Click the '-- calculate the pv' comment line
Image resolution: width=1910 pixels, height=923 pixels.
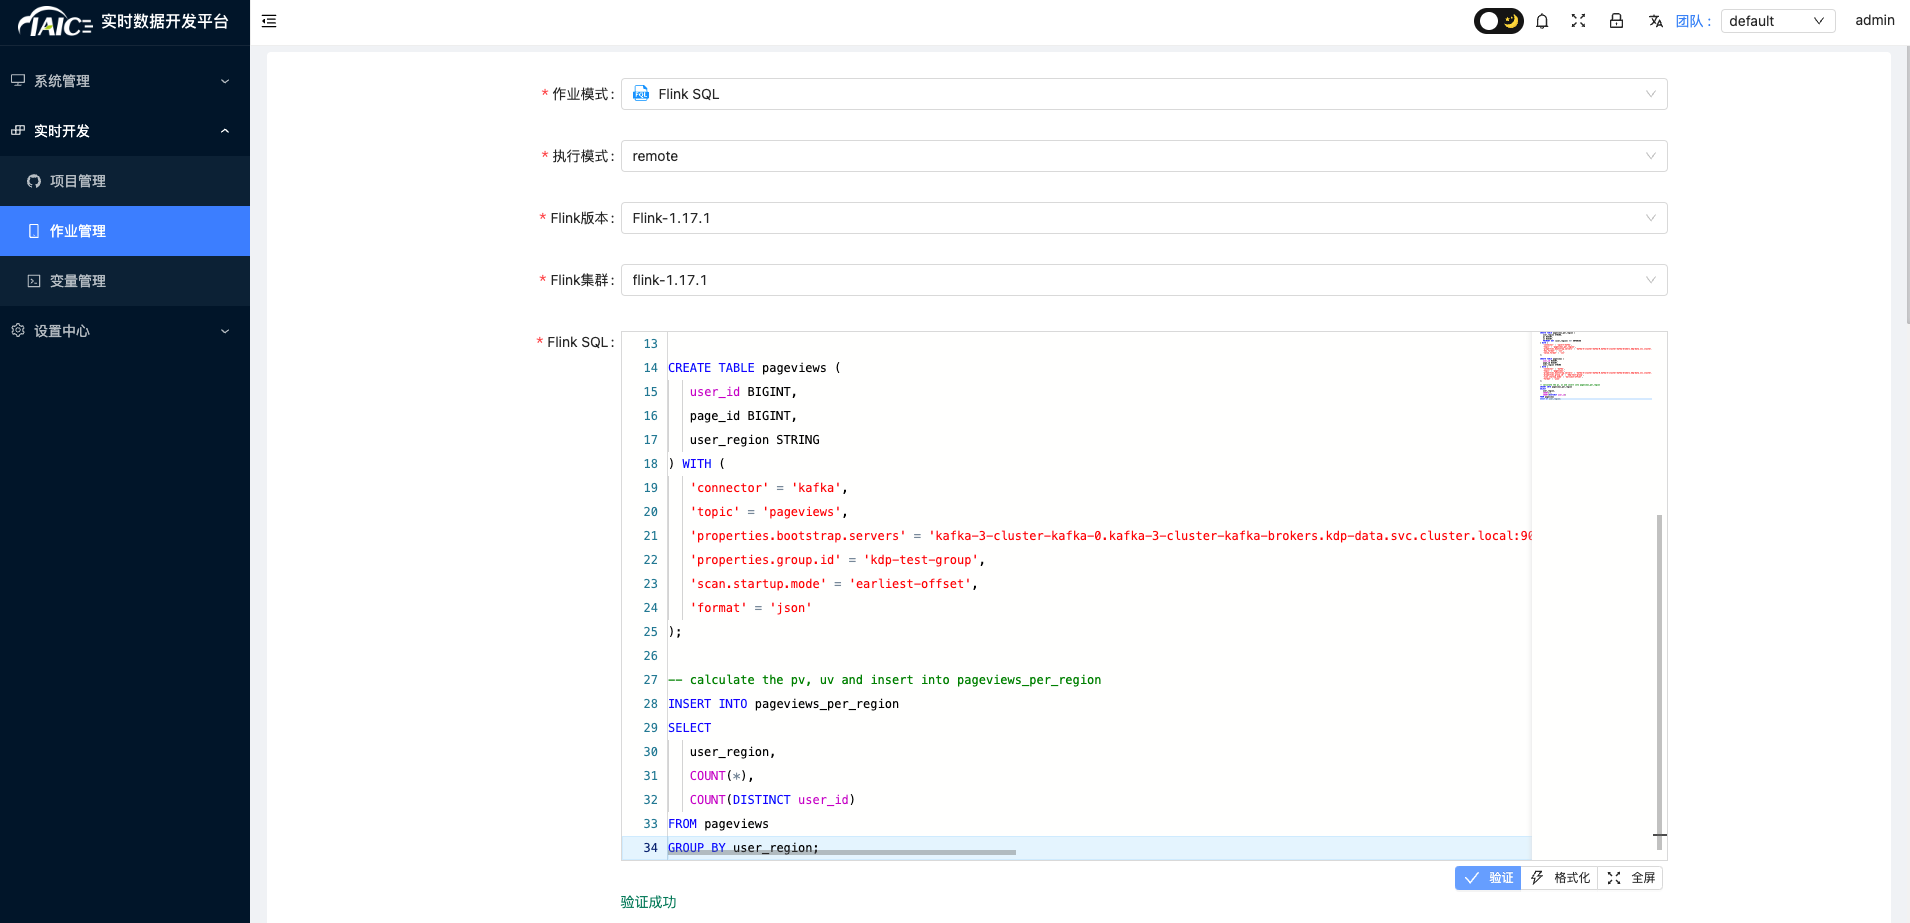(884, 680)
